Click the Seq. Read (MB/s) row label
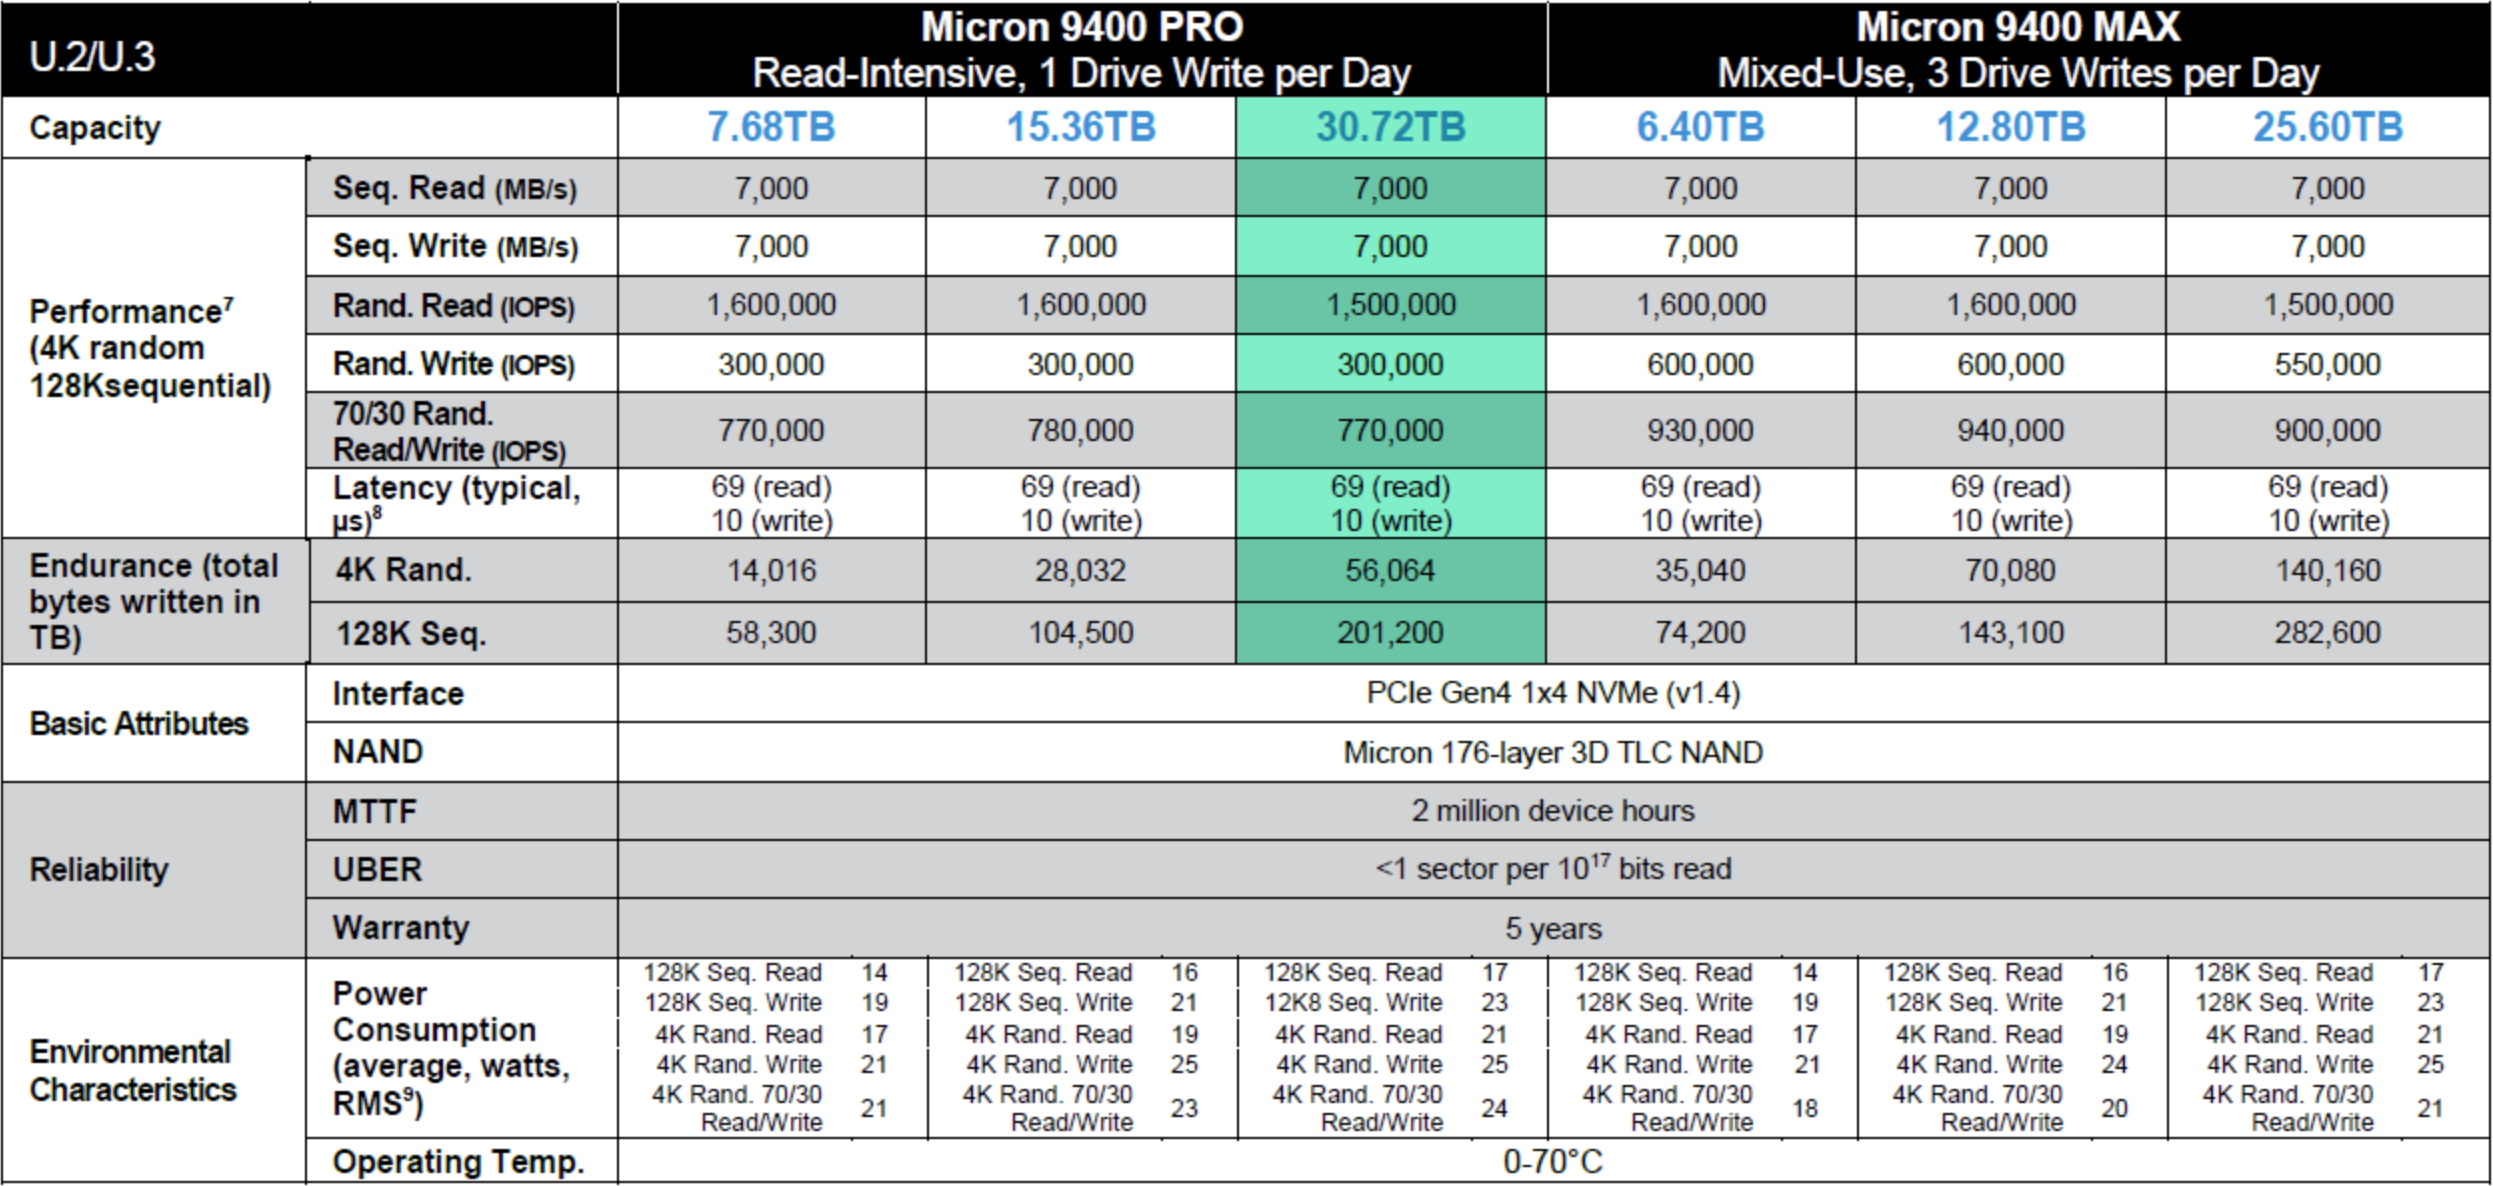The height and width of the screenshot is (1186, 2493). coord(455,188)
